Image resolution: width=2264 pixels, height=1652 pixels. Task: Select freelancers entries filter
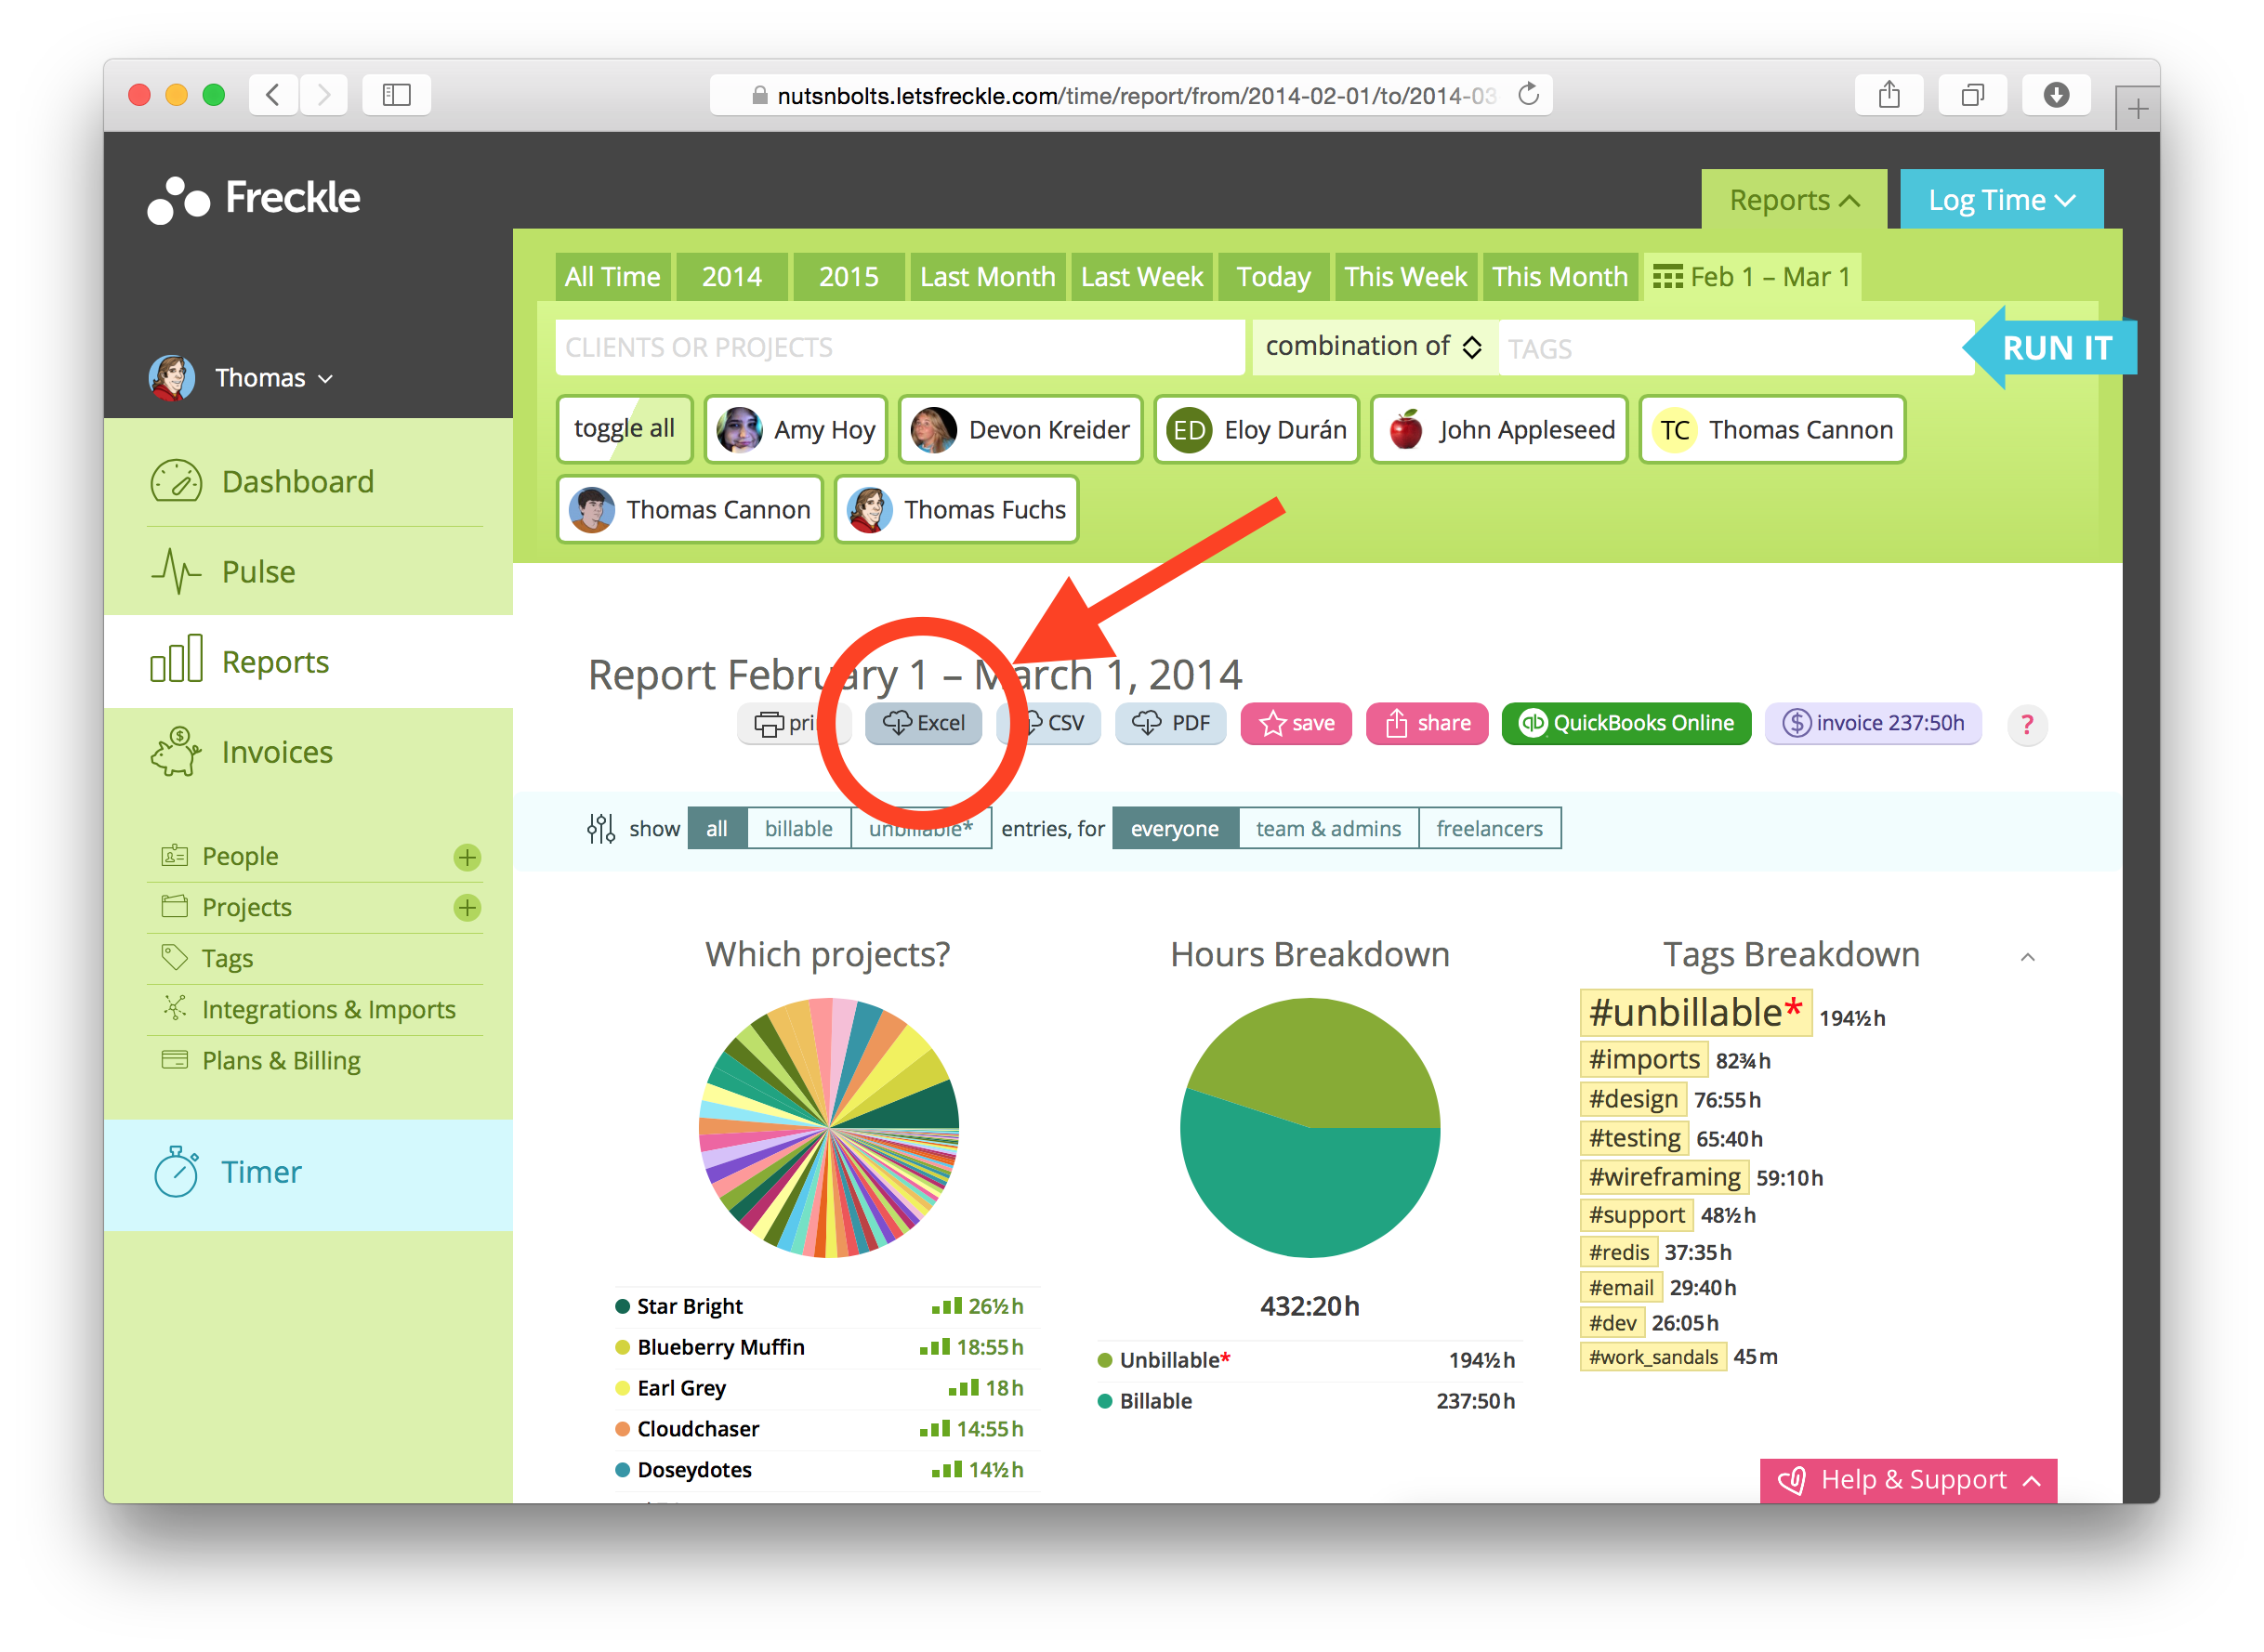coord(1489,828)
